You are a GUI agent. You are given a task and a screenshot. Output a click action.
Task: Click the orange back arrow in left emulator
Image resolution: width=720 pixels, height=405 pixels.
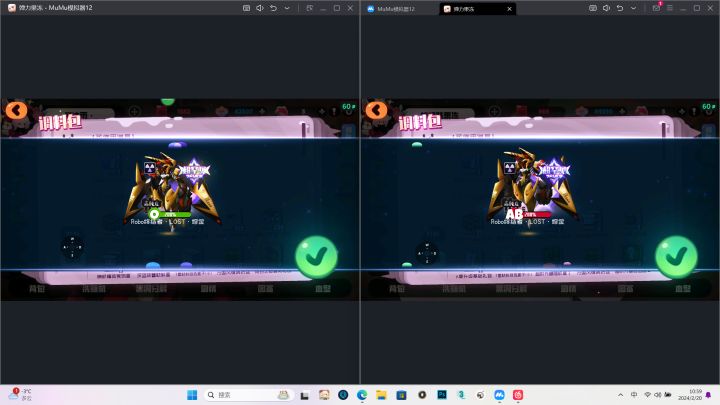click(x=17, y=110)
